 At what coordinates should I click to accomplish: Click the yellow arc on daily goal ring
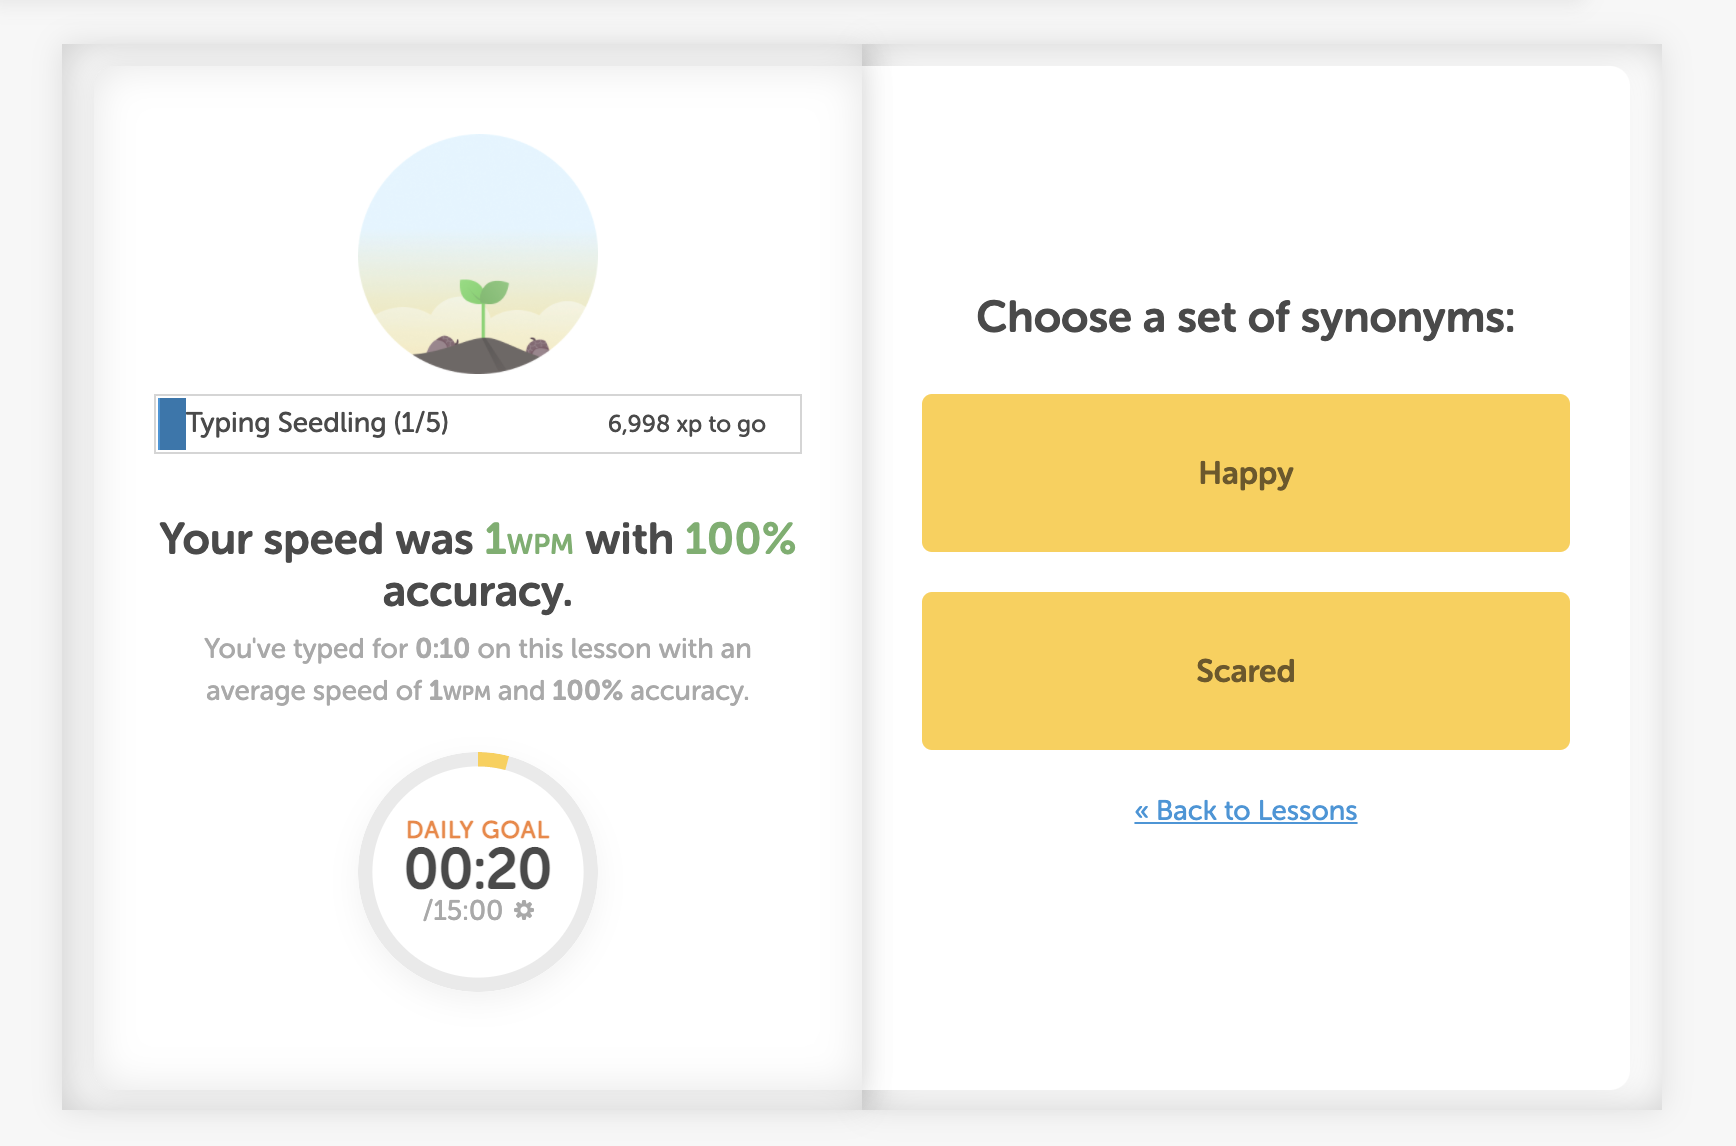point(493,760)
